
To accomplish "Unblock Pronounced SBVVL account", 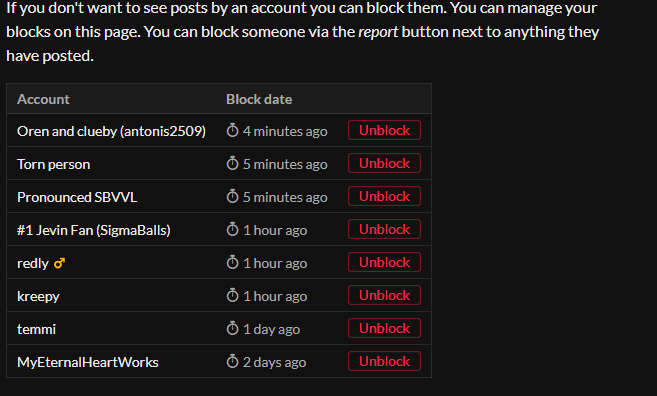I will point(384,196).
